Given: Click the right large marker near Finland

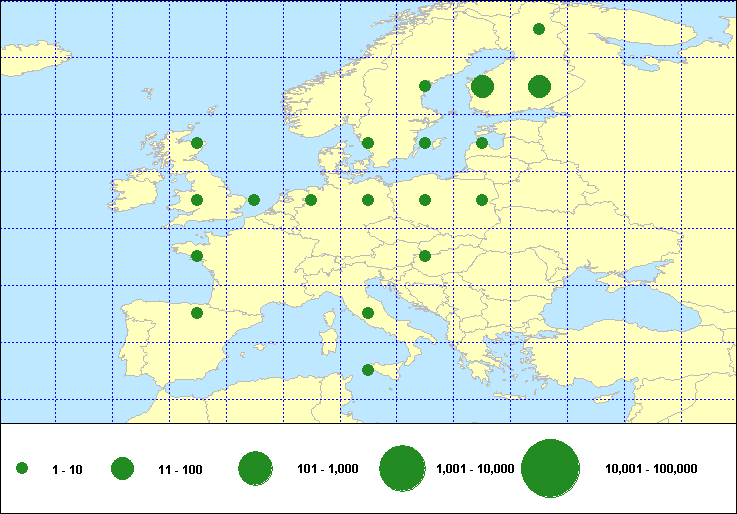Looking at the screenshot, I should click(539, 86).
